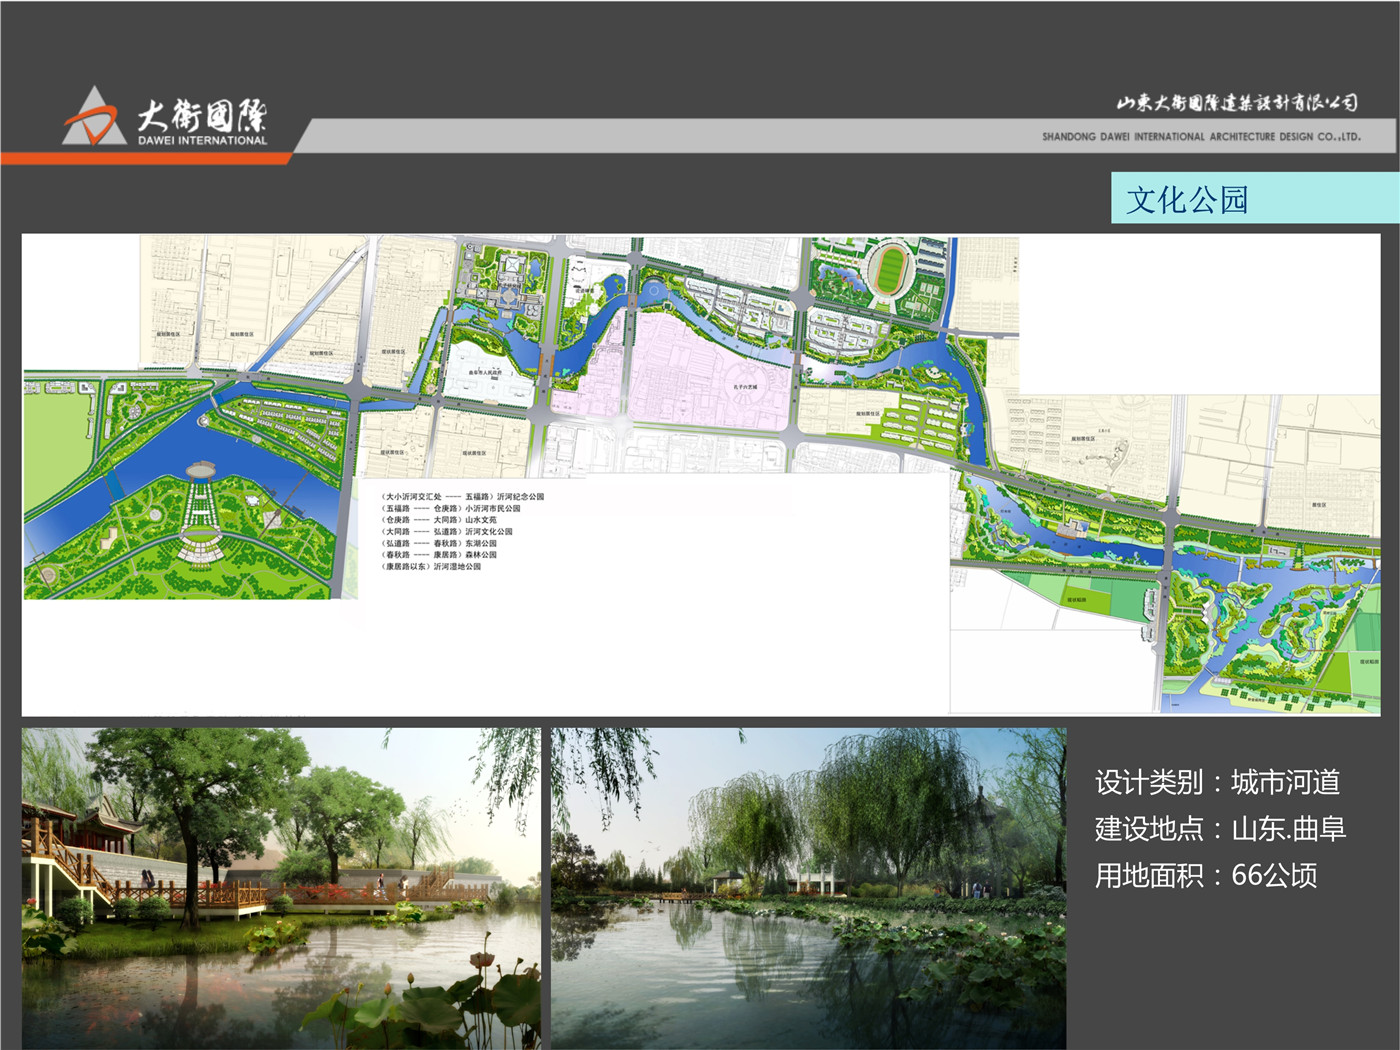
Task: Click legend row 沂河文化公园
Action: [446, 532]
